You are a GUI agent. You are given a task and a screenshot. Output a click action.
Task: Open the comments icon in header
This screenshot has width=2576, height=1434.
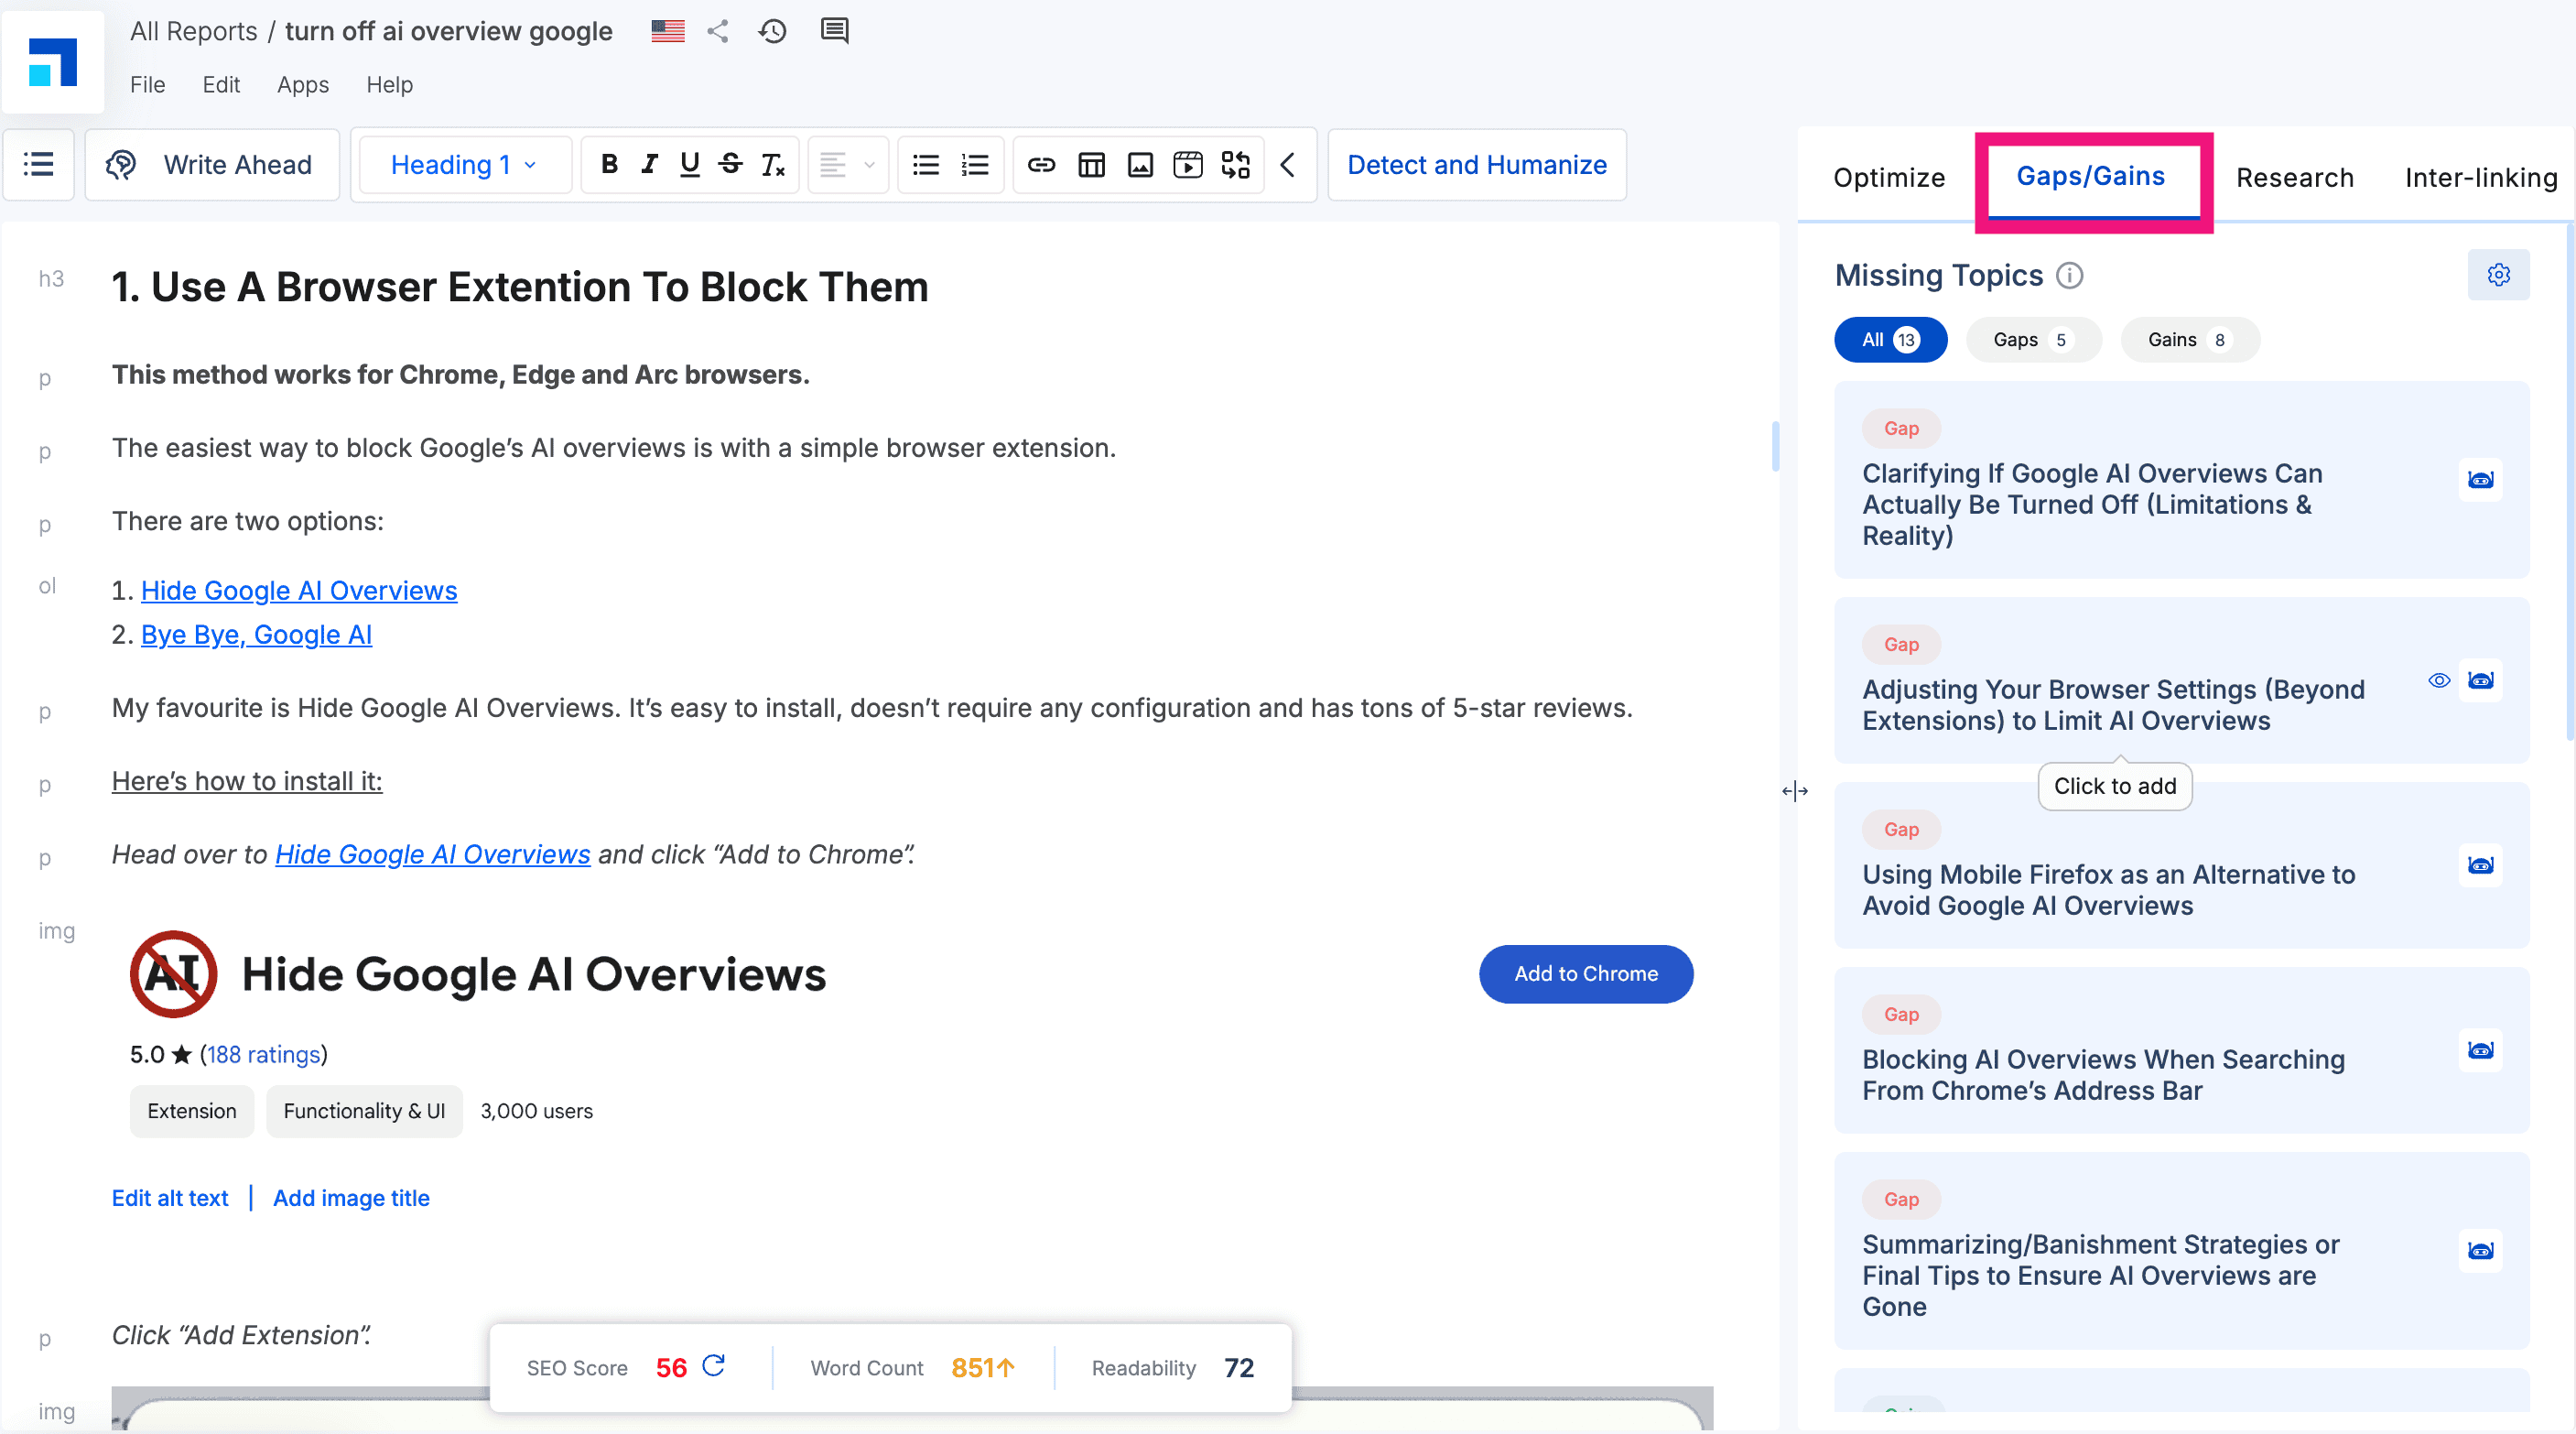835,31
